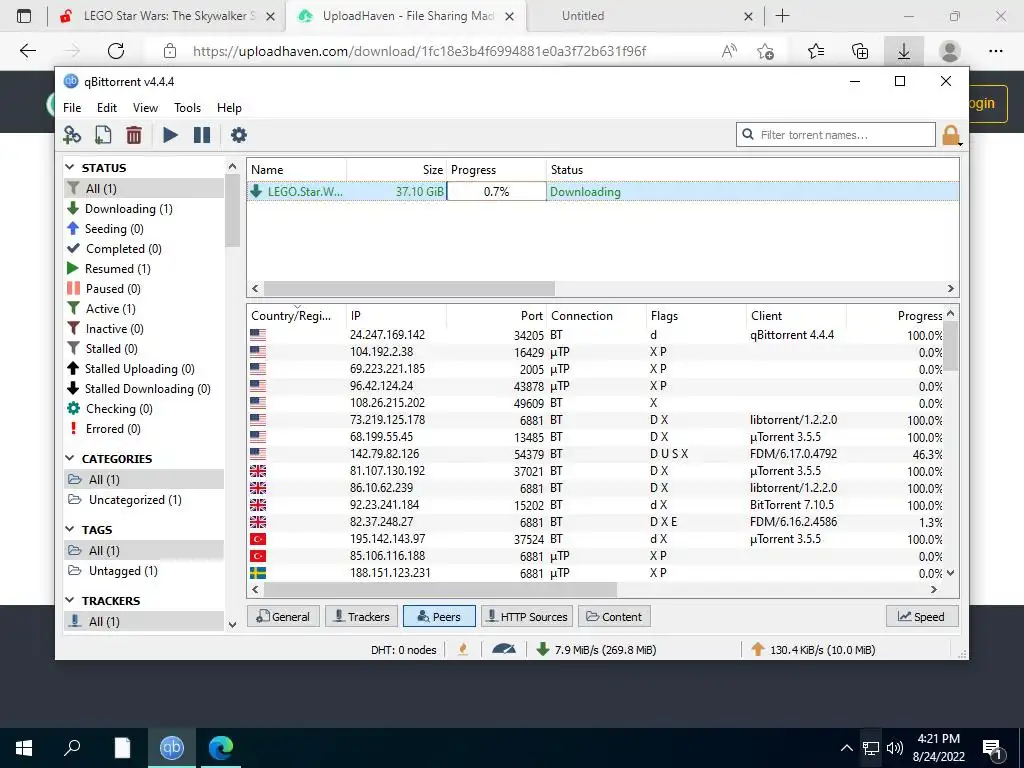Select the LEGO.Star.W... torrent row
This screenshot has height=768, width=1024.
coord(602,192)
